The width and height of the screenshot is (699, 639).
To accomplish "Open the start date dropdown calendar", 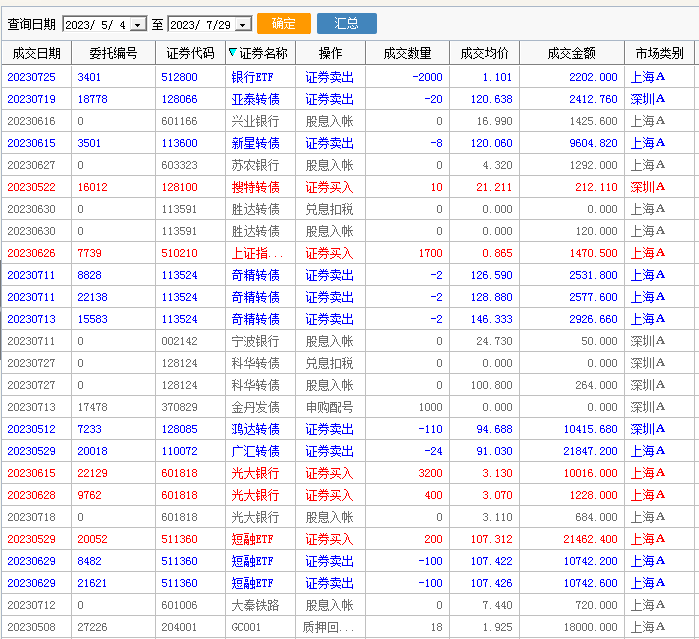I will (138, 25).
